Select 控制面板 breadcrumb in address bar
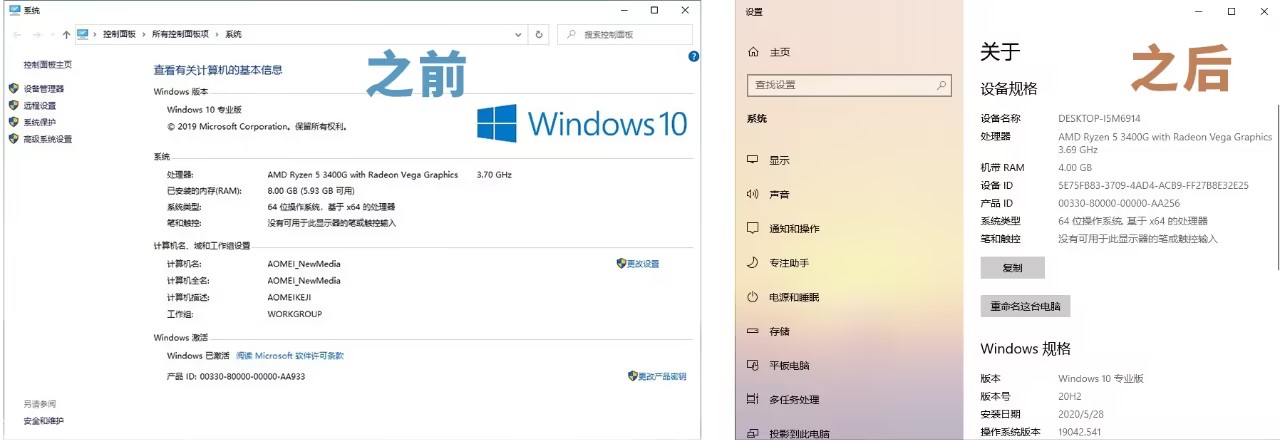Viewport: 1280px width, 440px height. coord(119,34)
